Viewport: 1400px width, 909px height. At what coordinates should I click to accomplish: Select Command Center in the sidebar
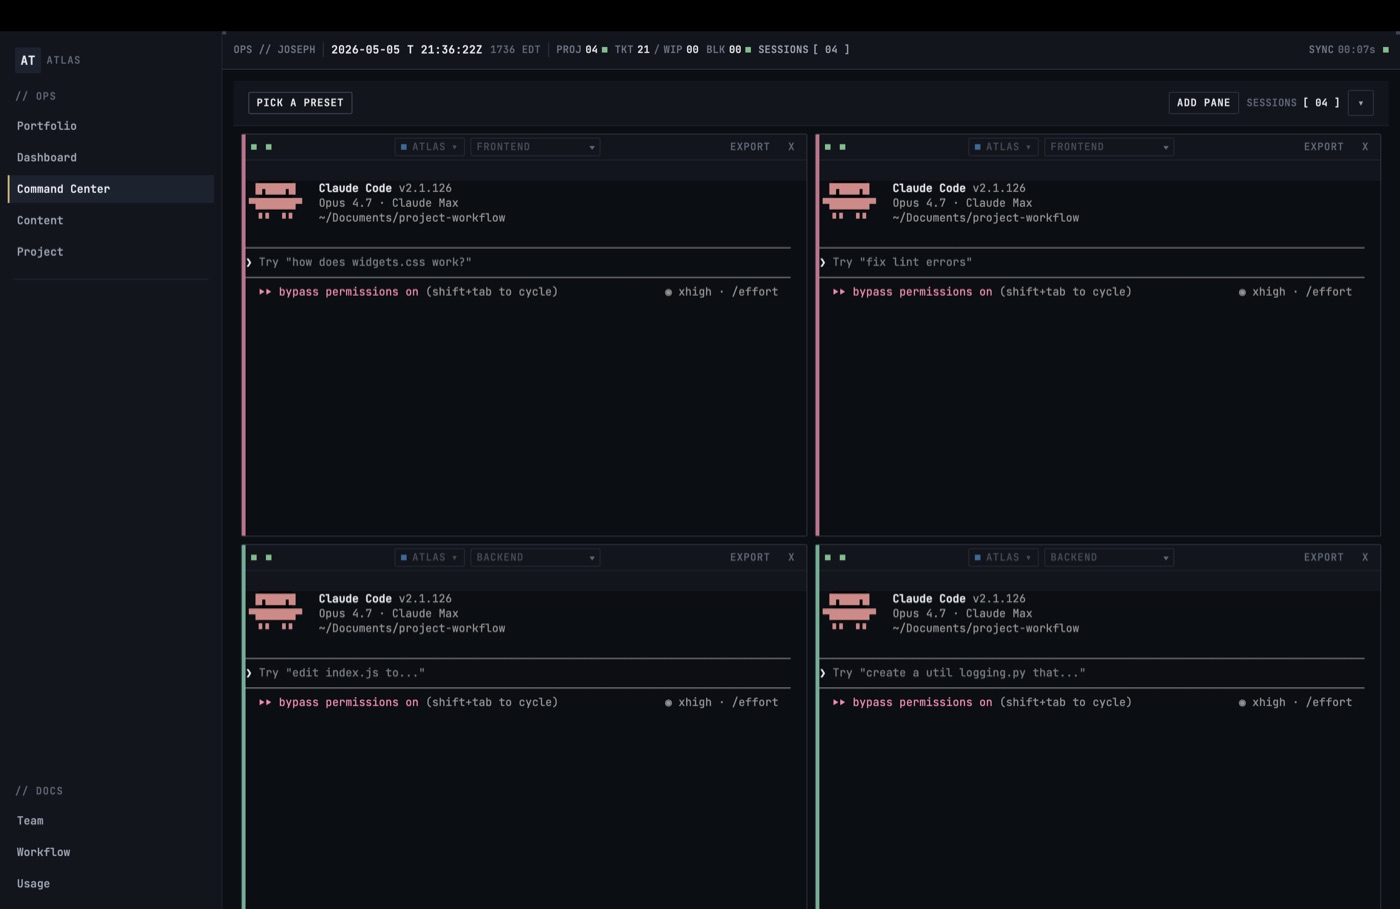(x=111, y=189)
